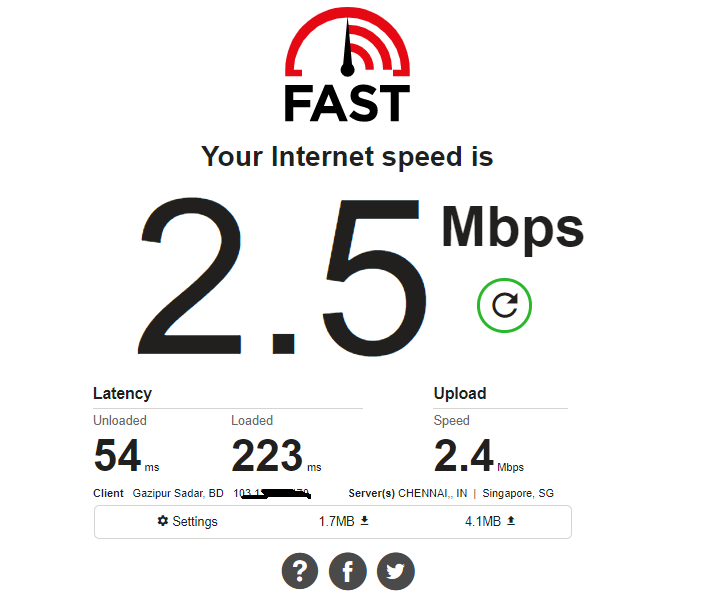Click the upload arrow icon beside 4.1MB
The height and width of the screenshot is (601, 713).
pyautogui.click(x=511, y=521)
